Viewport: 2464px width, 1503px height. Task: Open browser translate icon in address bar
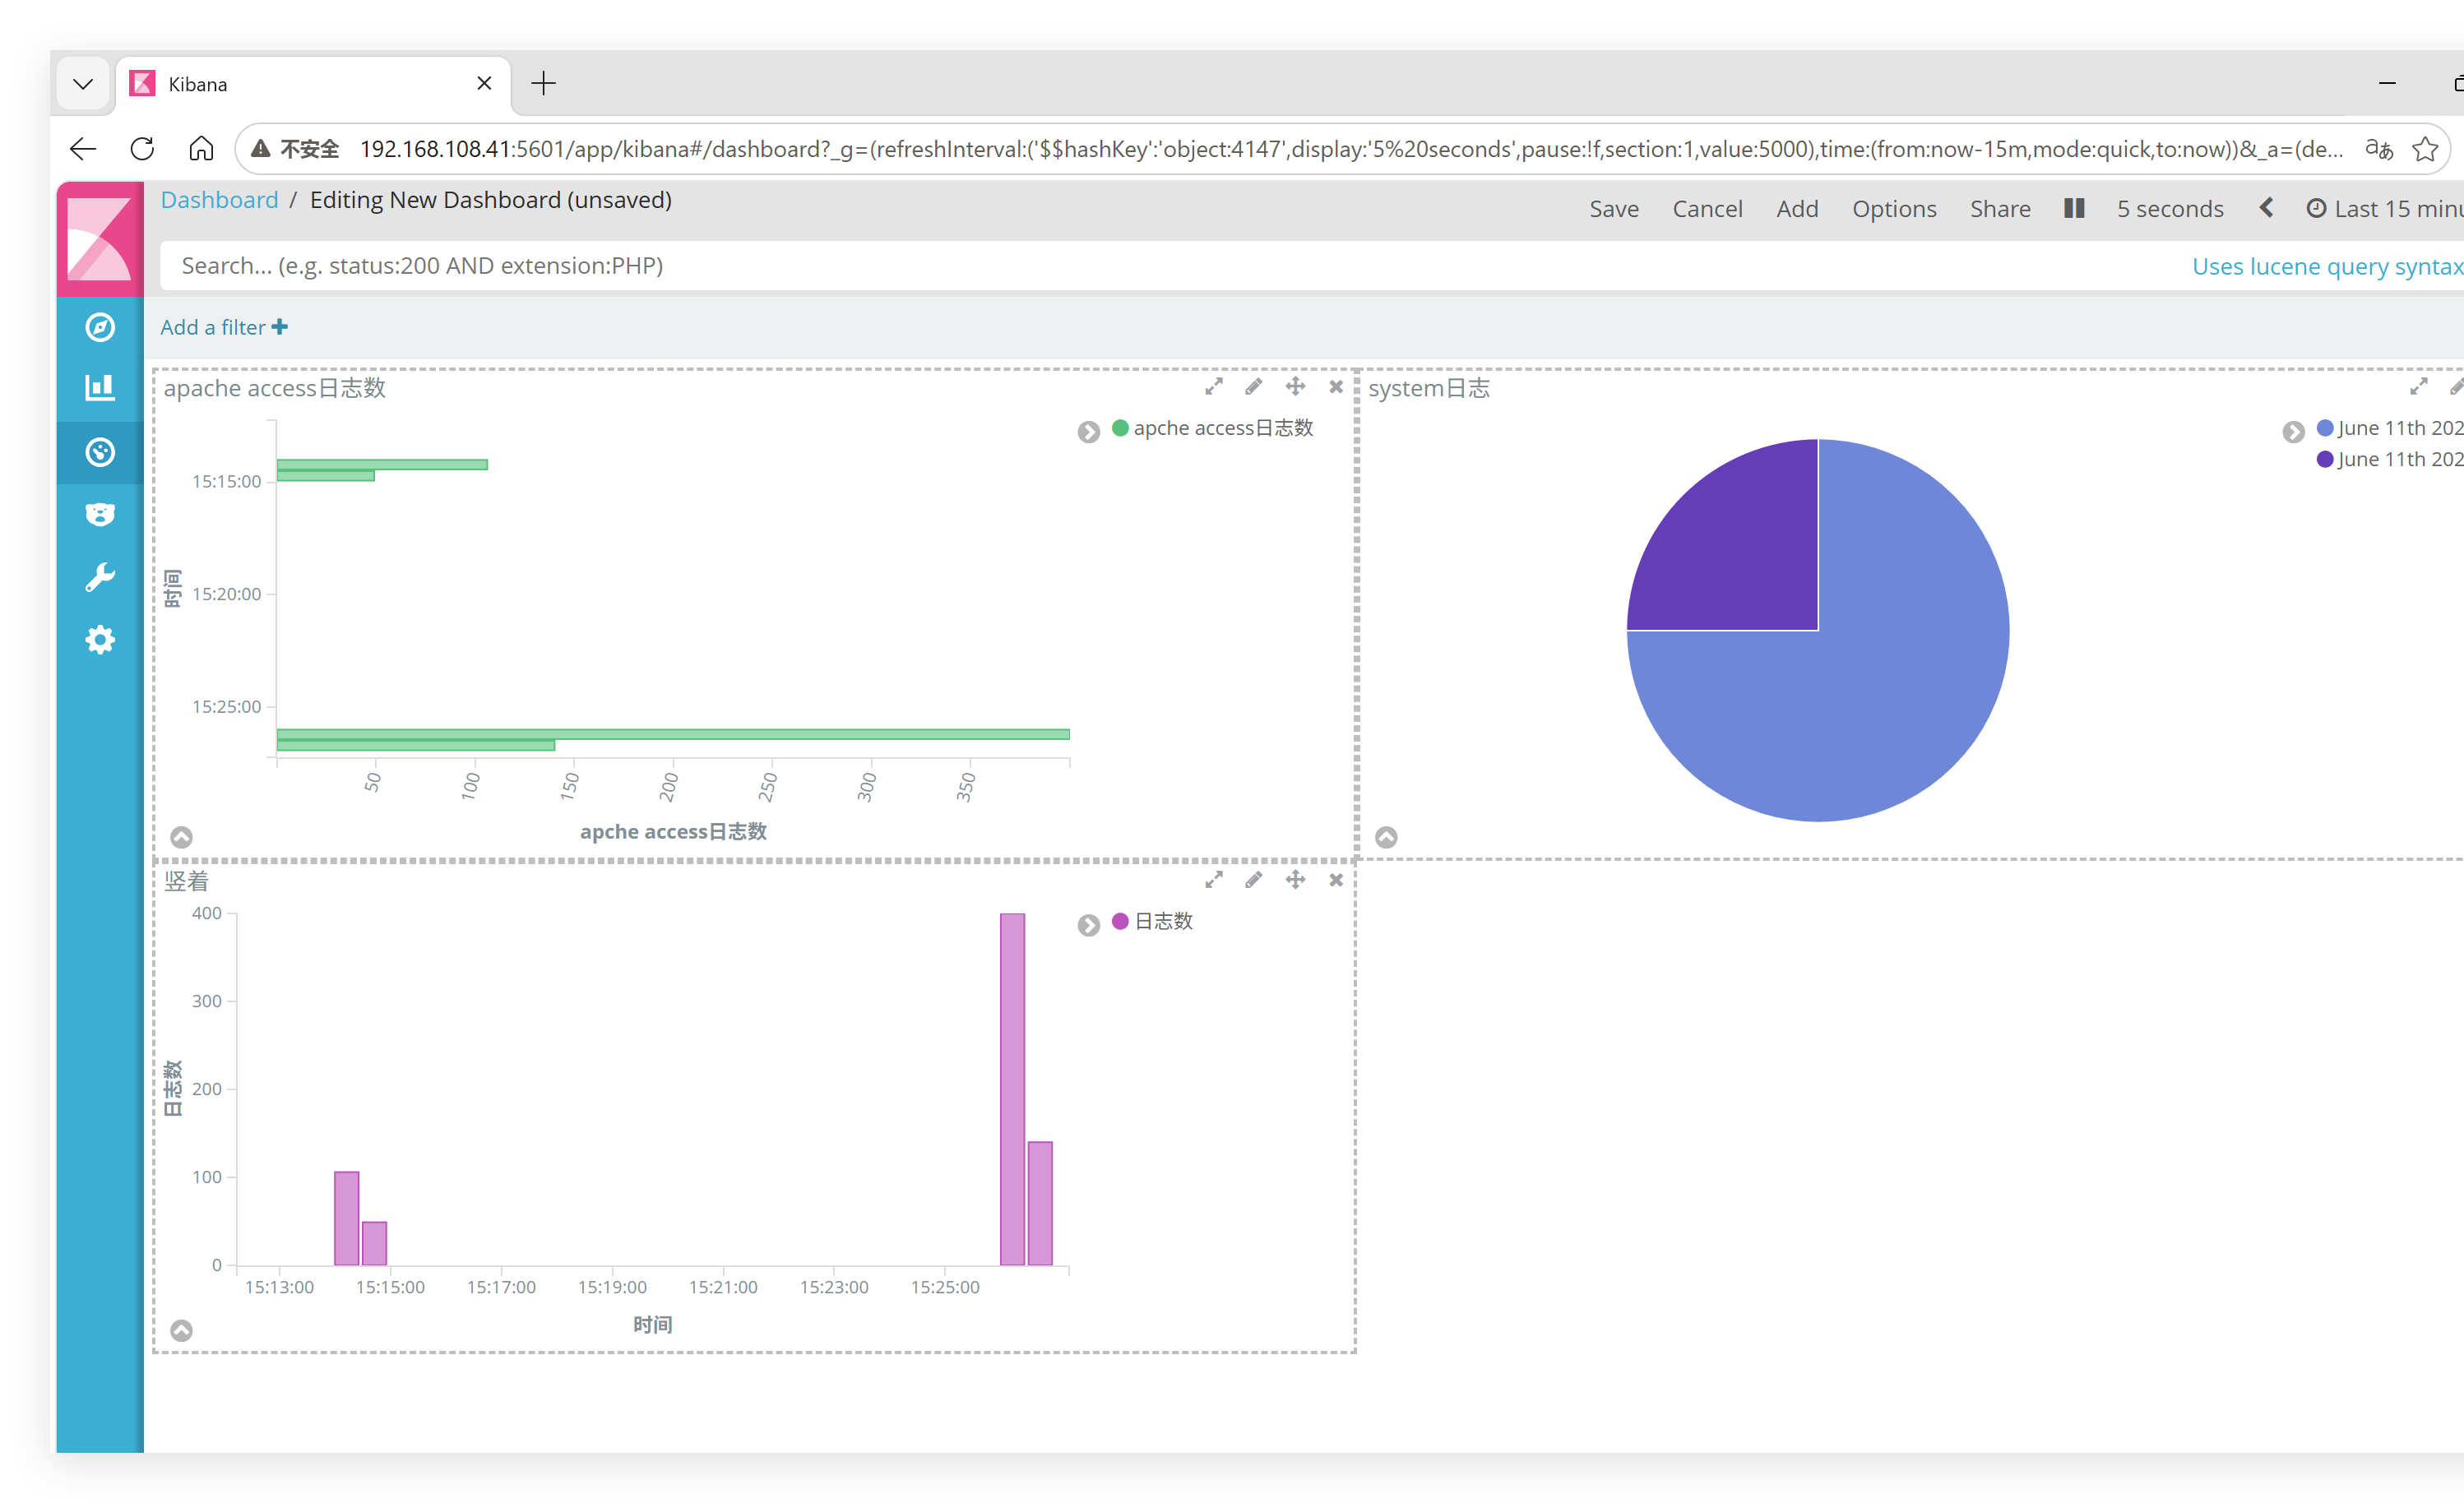(2378, 149)
